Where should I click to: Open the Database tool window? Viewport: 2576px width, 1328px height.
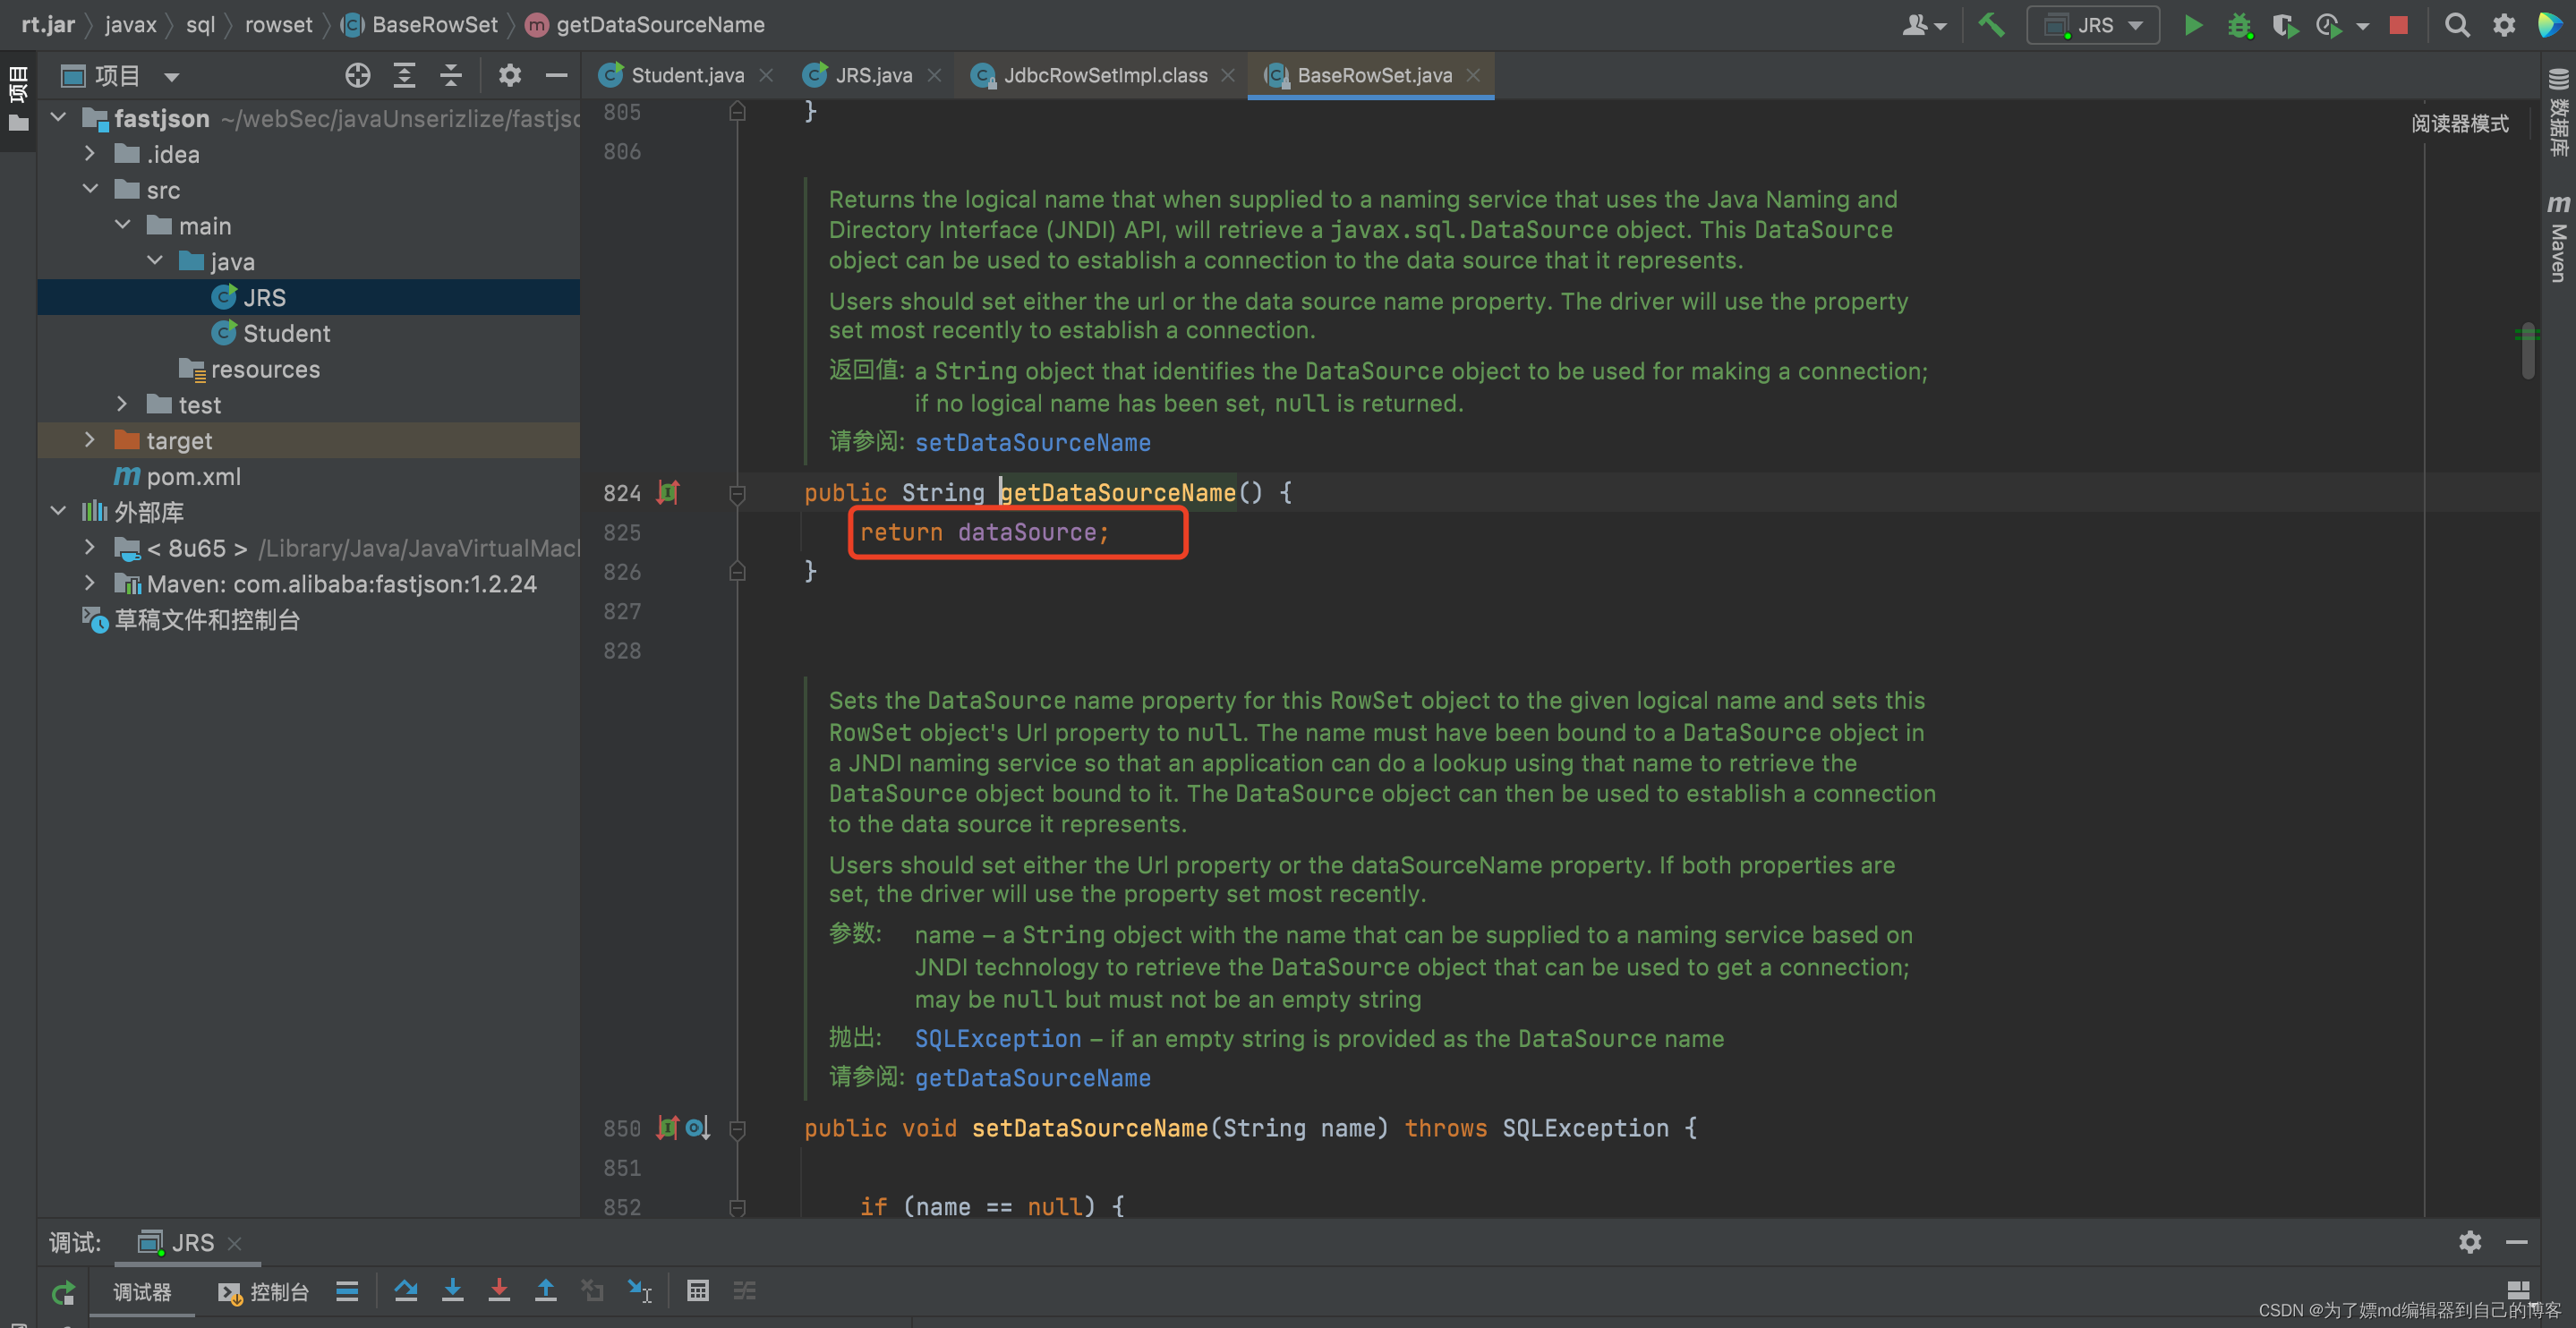click(x=2558, y=112)
